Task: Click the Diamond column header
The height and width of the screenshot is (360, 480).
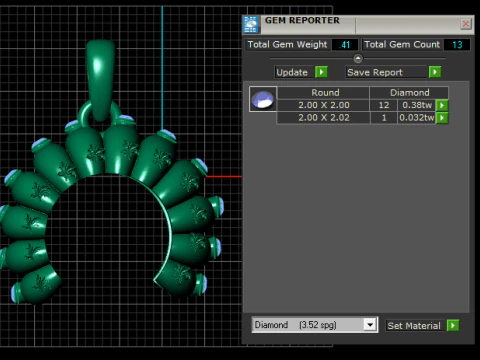Action: coord(409,92)
